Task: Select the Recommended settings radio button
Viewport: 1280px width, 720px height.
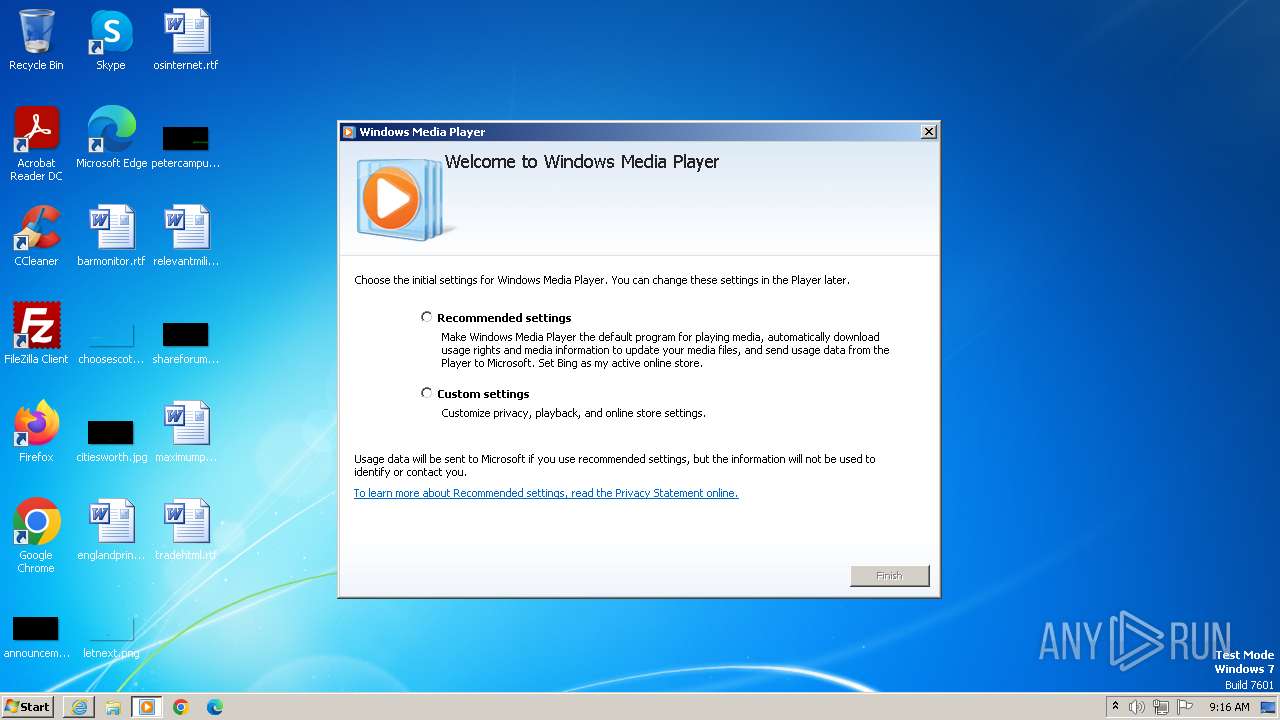Action: [x=427, y=317]
